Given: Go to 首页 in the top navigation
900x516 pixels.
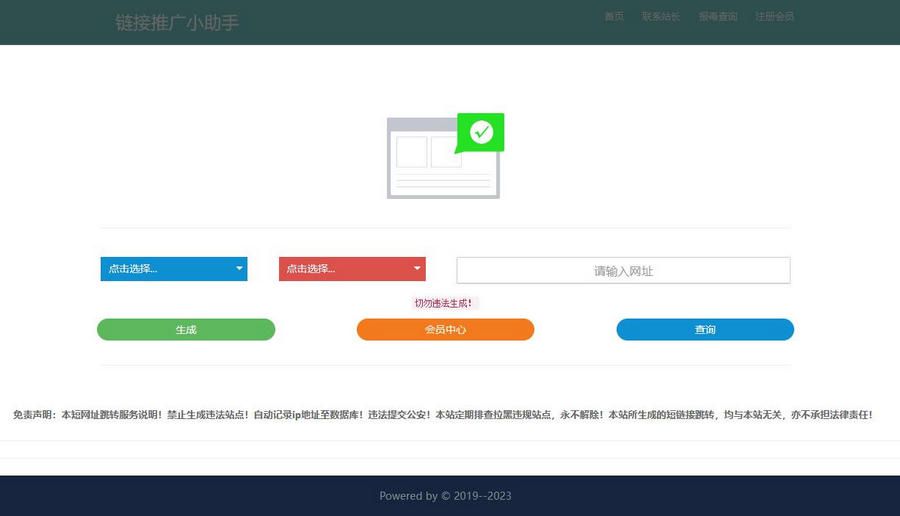Looking at the screenshot, I should pyautogui.click(x=614, y=16).
